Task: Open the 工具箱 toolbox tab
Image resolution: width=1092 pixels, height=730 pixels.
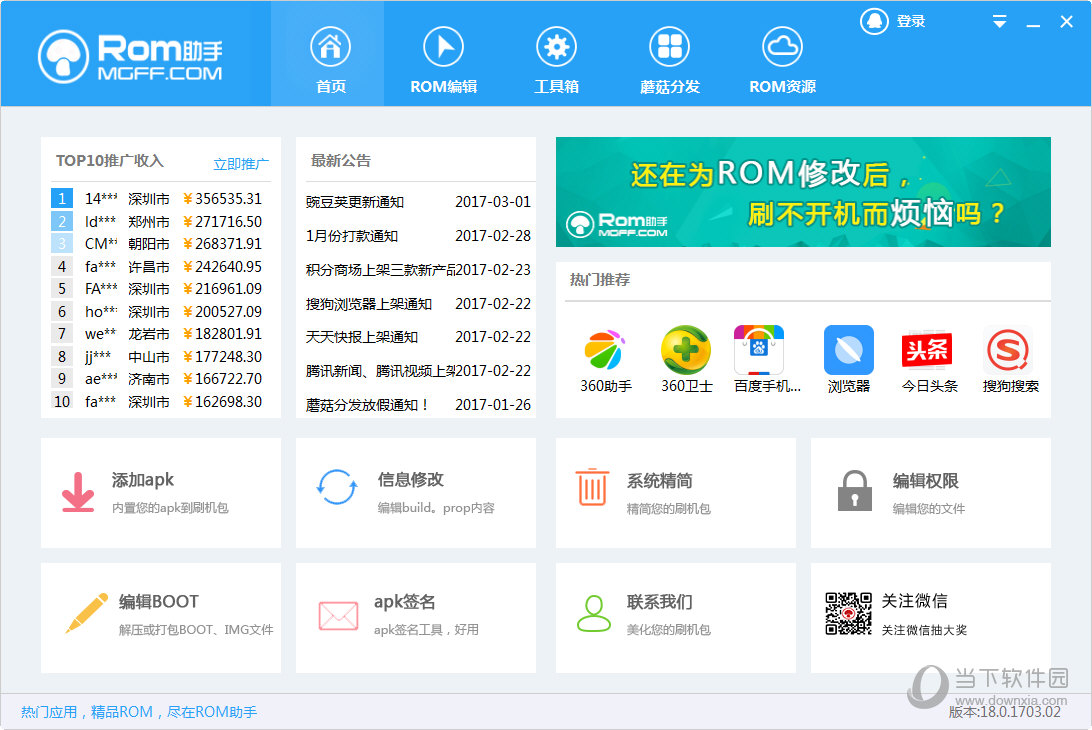Action: (x=556, y=61)
